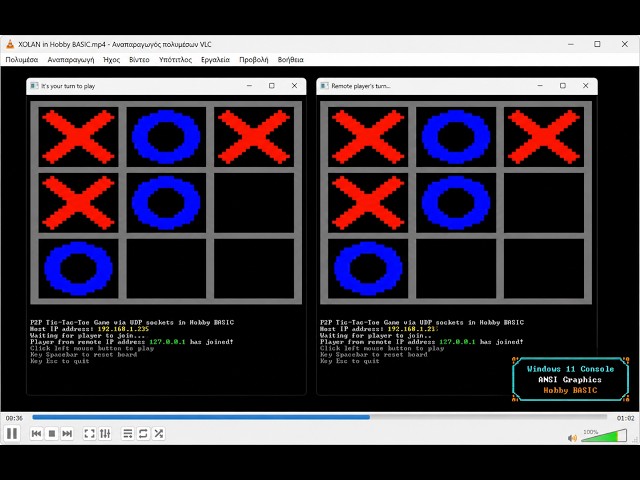Maximize the "It's your turn to play" window
Screen dimensions: 640x480
point(272,86)
